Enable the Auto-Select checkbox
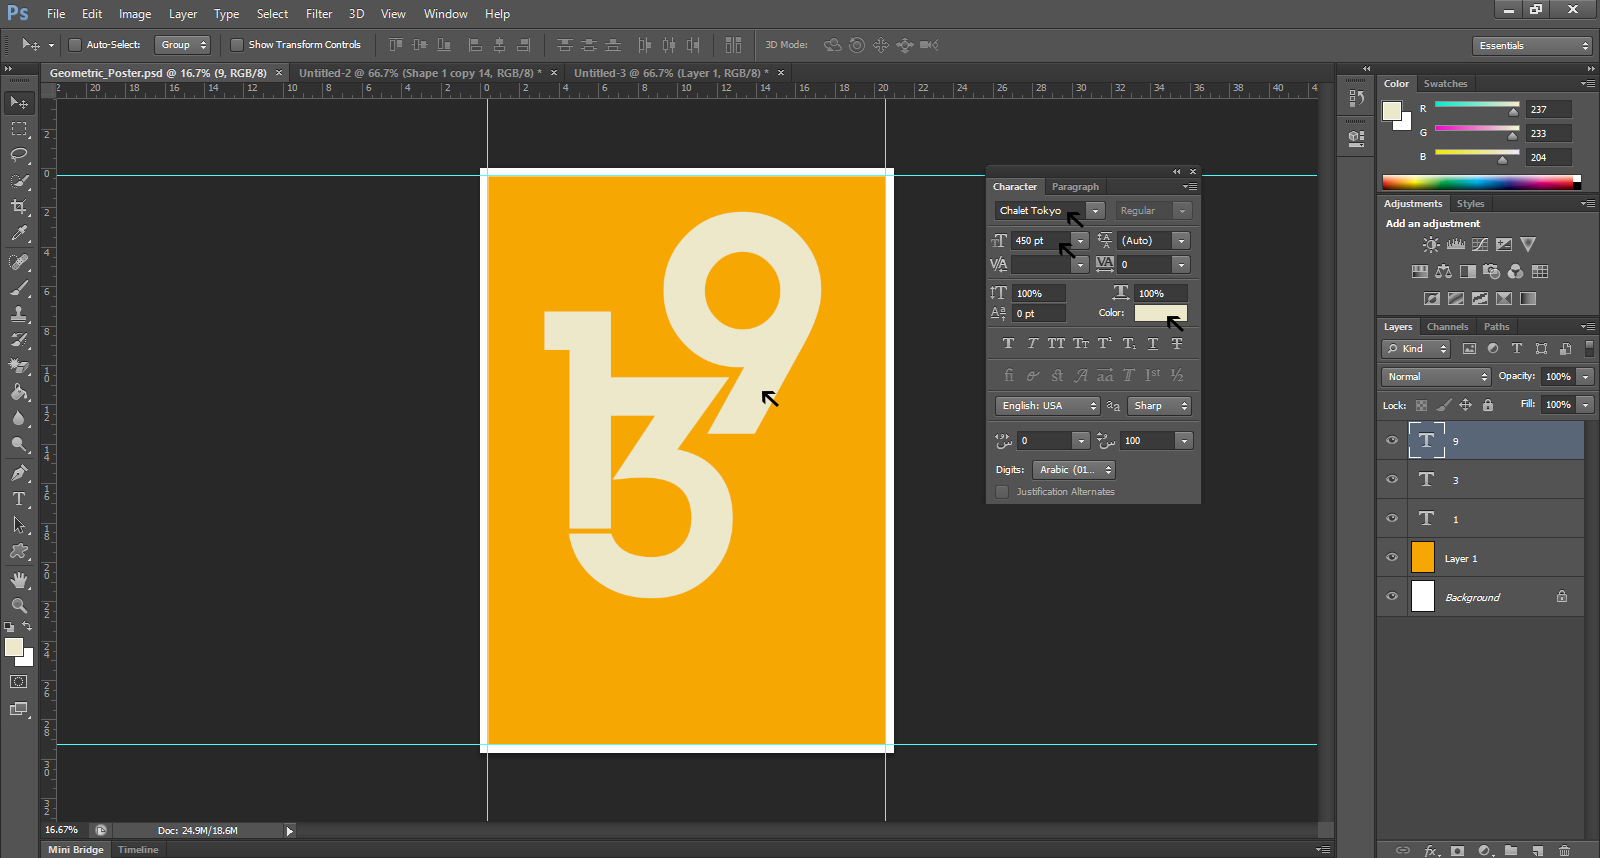This screenshot has width=1600, height=858. click(75, 45)
